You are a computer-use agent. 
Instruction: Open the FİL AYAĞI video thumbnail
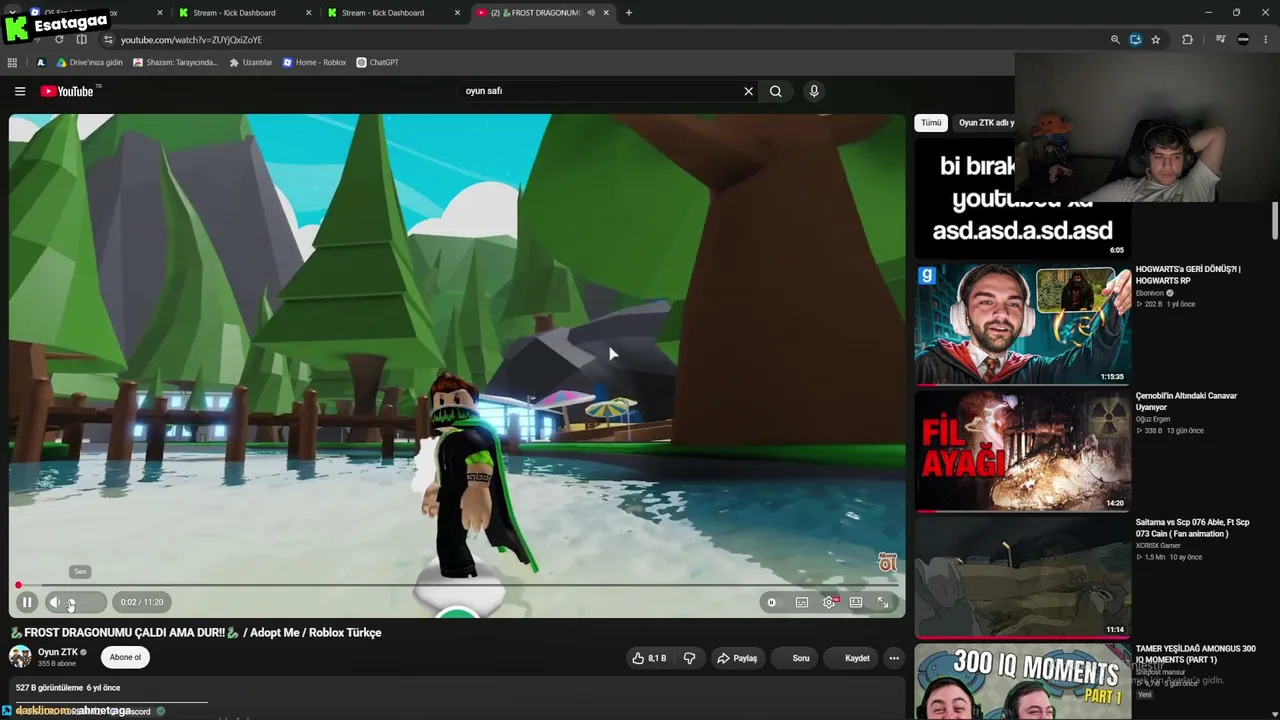tap(1022, 450)
